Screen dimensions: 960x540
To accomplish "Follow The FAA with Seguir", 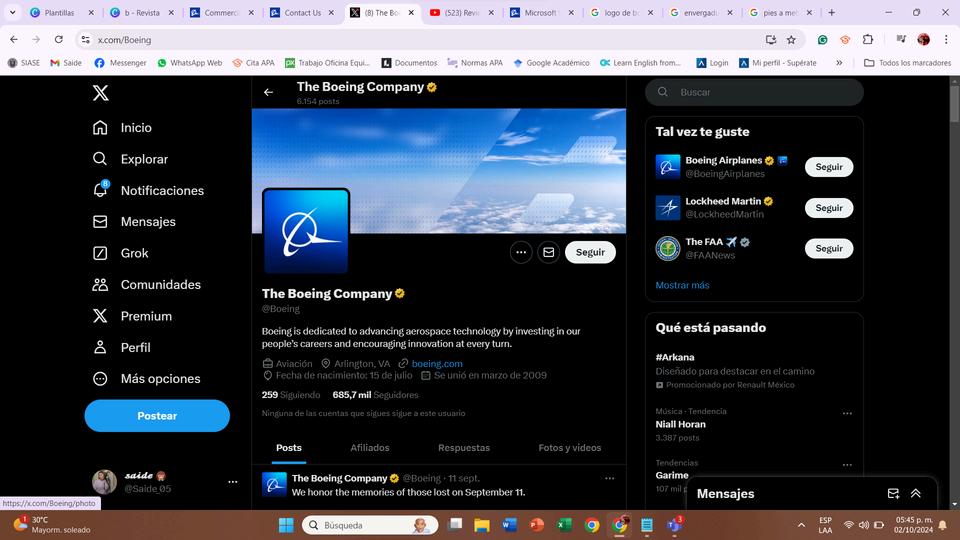I will tap(829, 249).
